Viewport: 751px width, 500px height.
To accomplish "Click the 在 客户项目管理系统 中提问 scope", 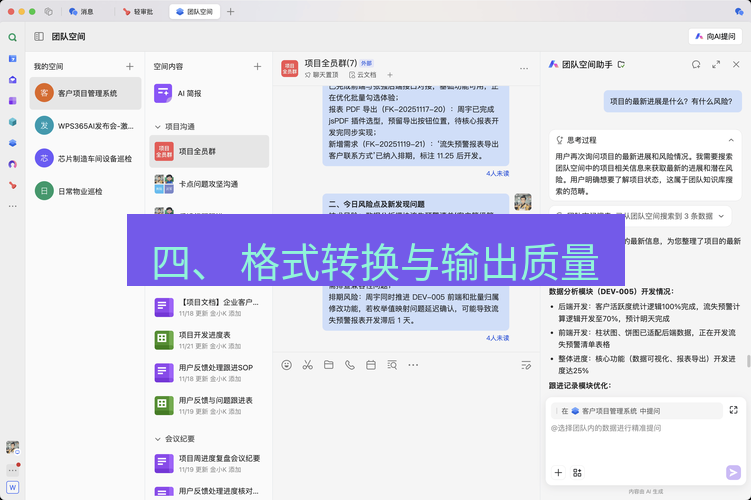I will coord(637,411).
